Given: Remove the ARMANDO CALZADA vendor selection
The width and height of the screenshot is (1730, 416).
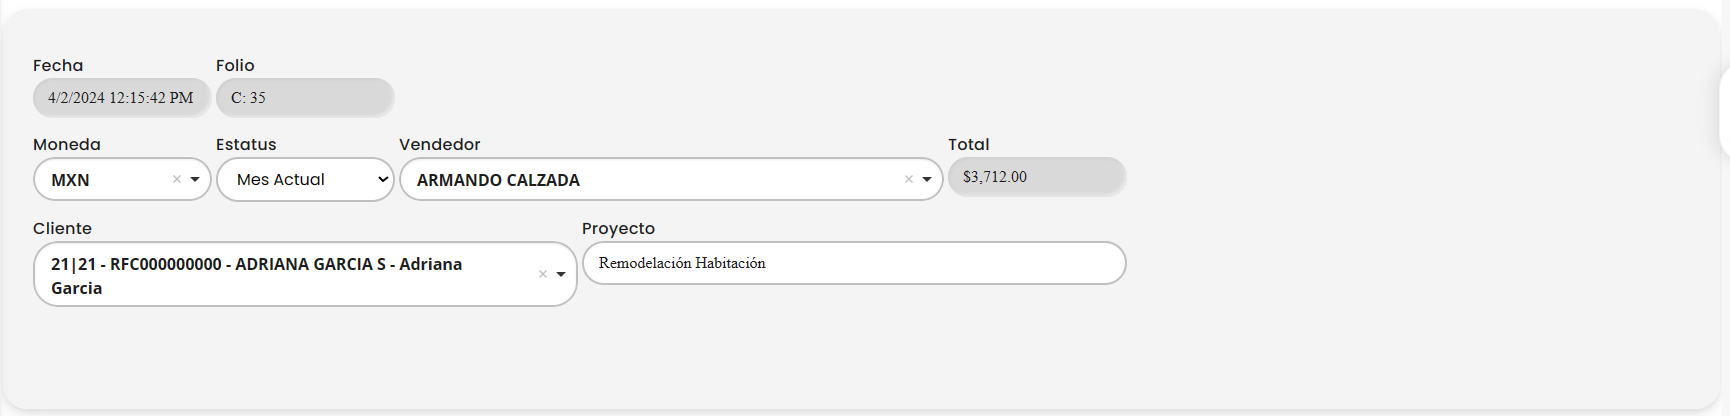Looking at the screenshot, I should [909, 180].
